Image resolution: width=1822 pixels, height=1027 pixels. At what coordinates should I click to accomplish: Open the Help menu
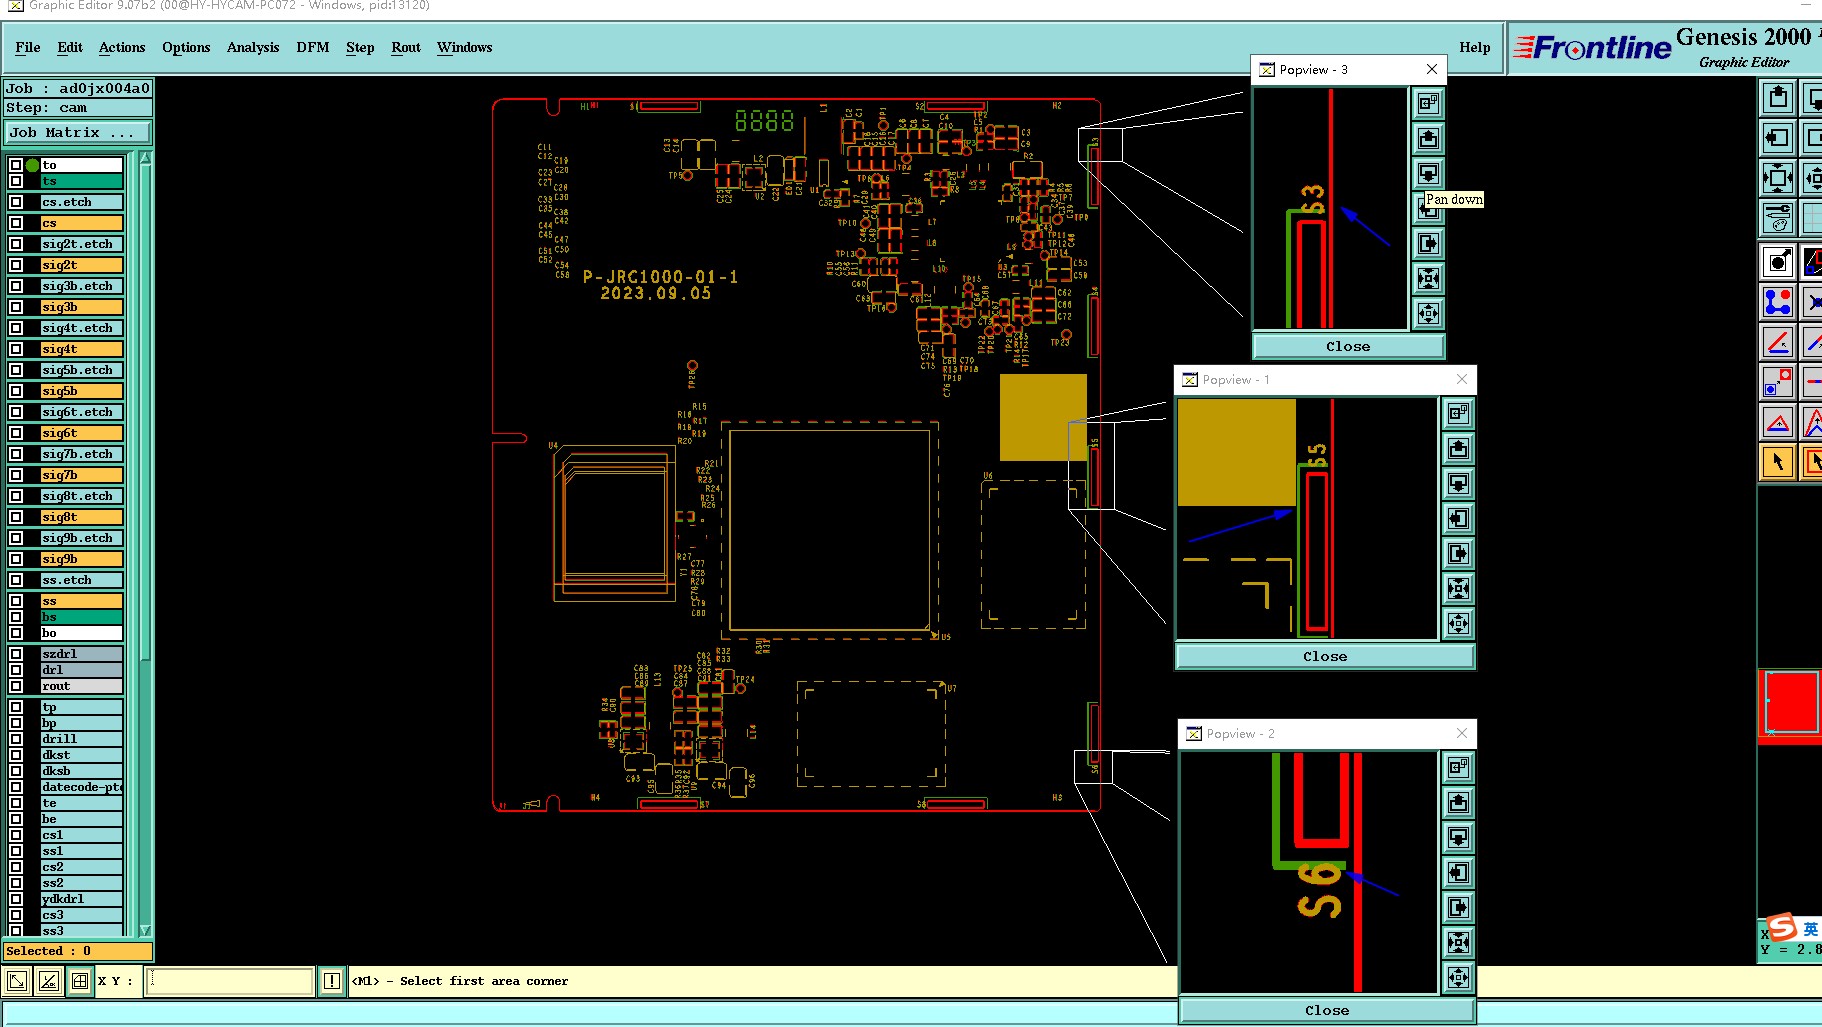pyautogui.click(x=1475, y=47)
